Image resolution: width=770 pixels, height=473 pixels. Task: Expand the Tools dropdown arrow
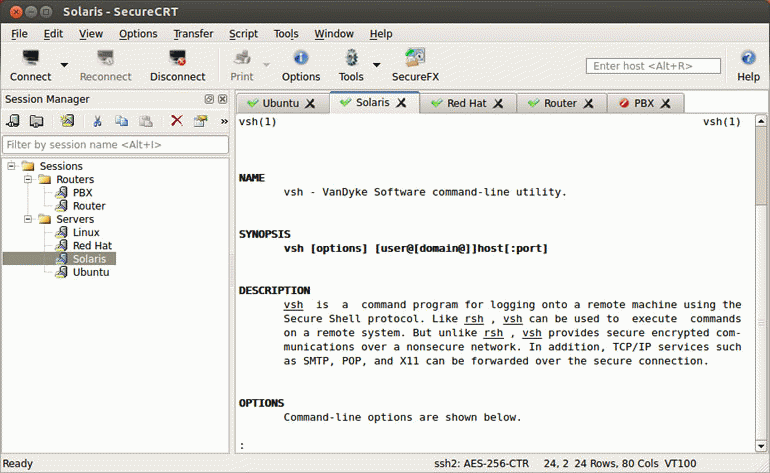click(x=376, y=64)
